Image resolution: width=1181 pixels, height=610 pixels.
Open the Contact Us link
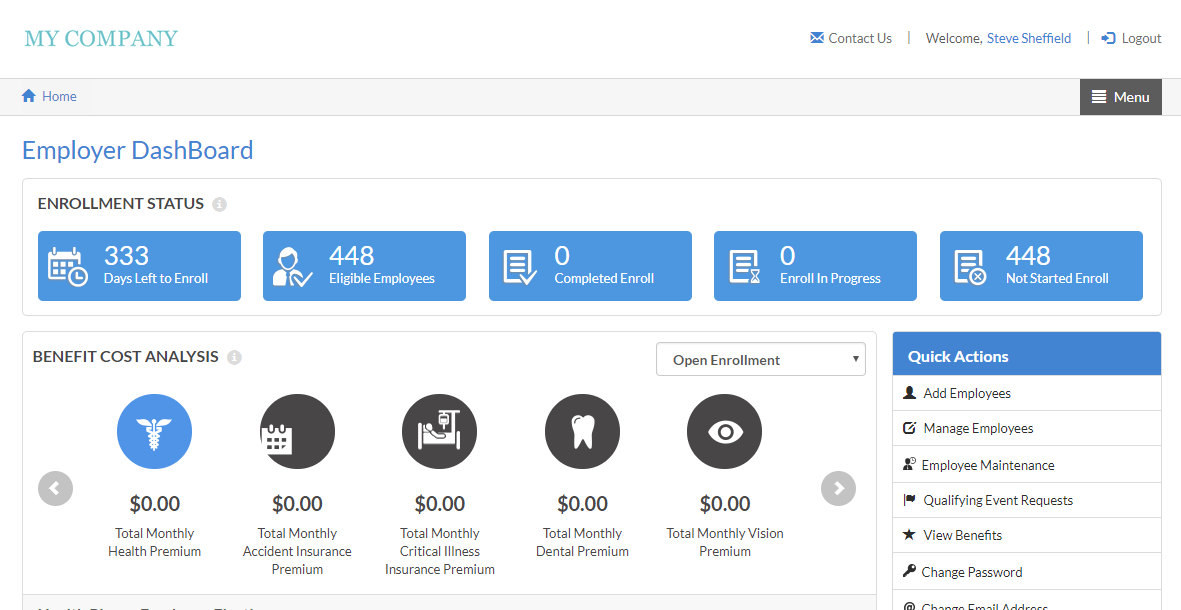click(851, 38)
